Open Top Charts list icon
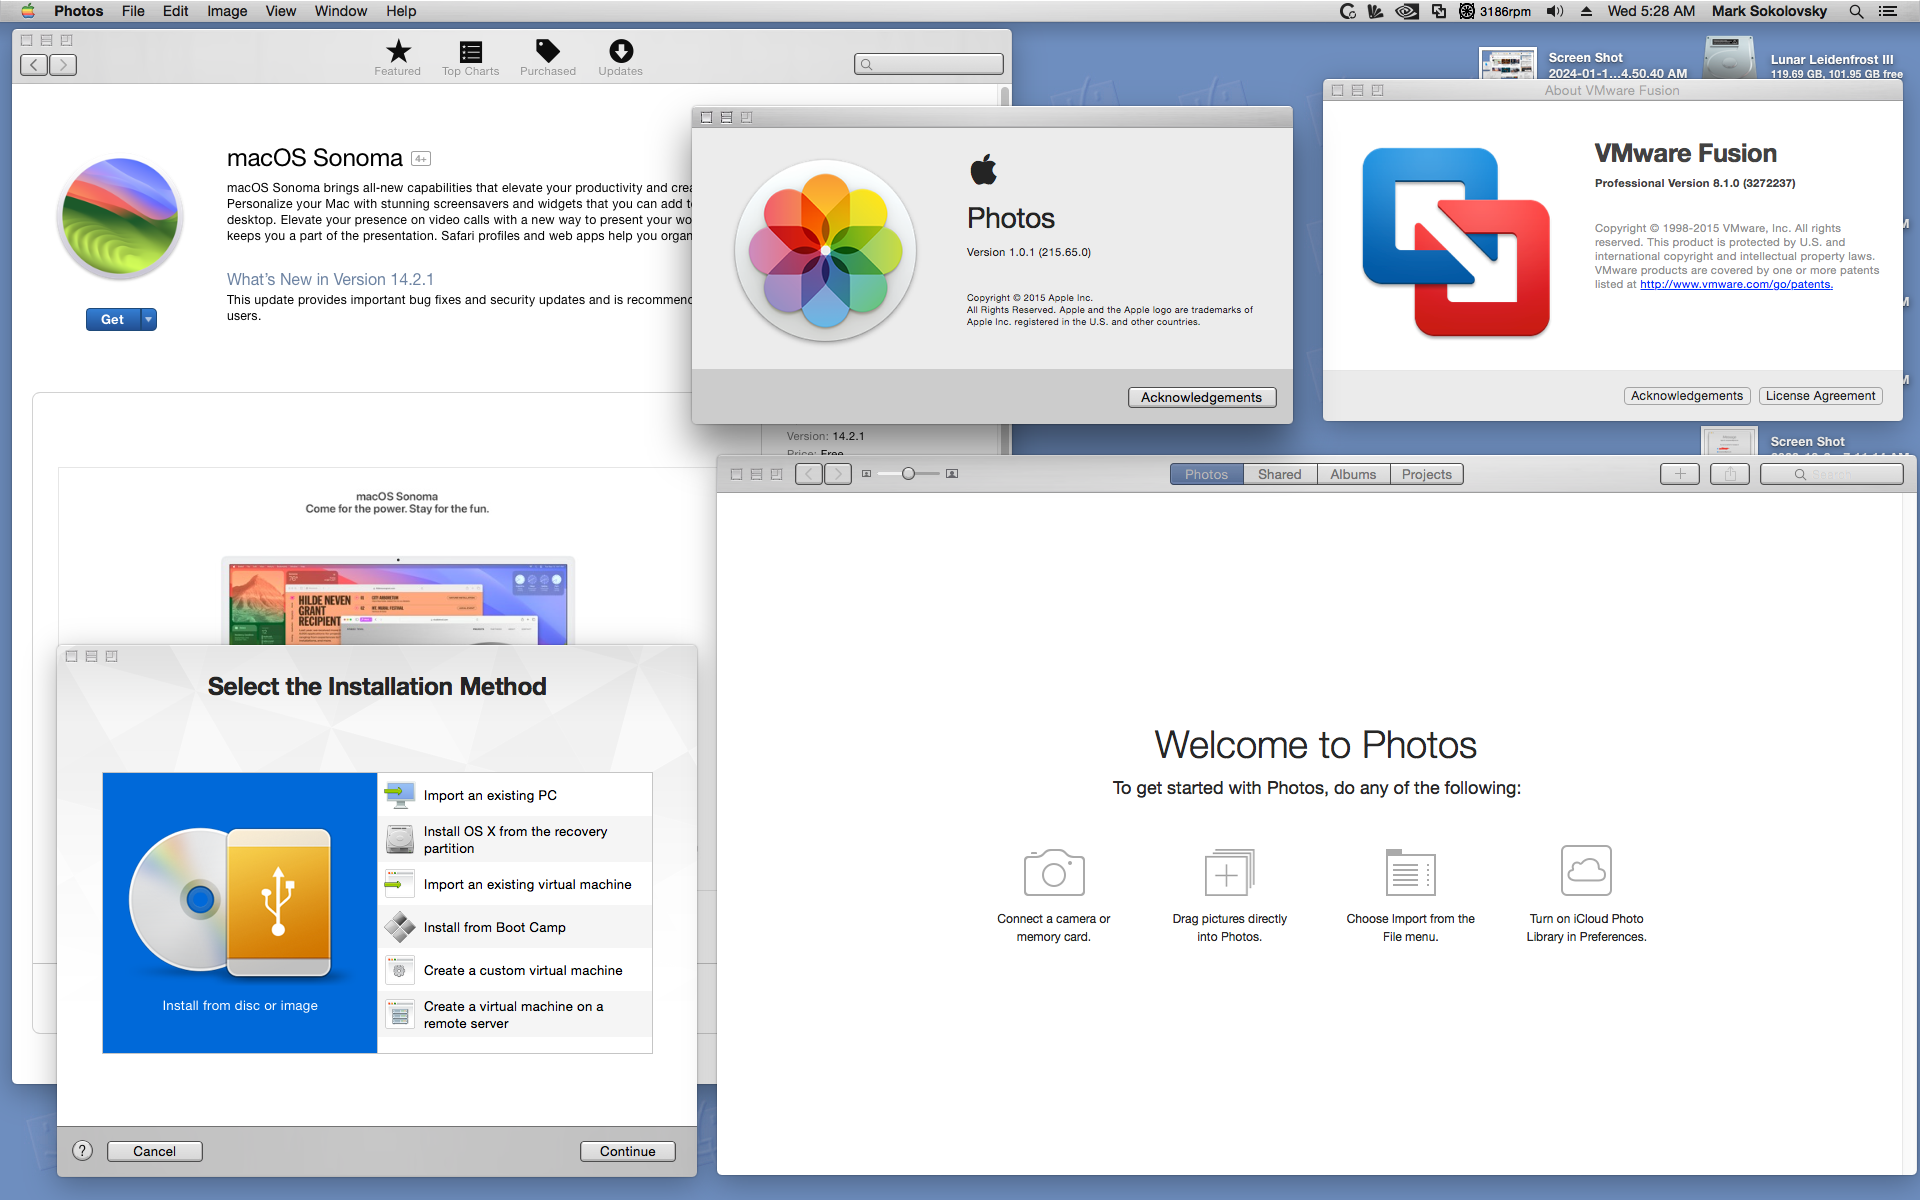The image size is (1920, 1200). click(x=470, y=52)
